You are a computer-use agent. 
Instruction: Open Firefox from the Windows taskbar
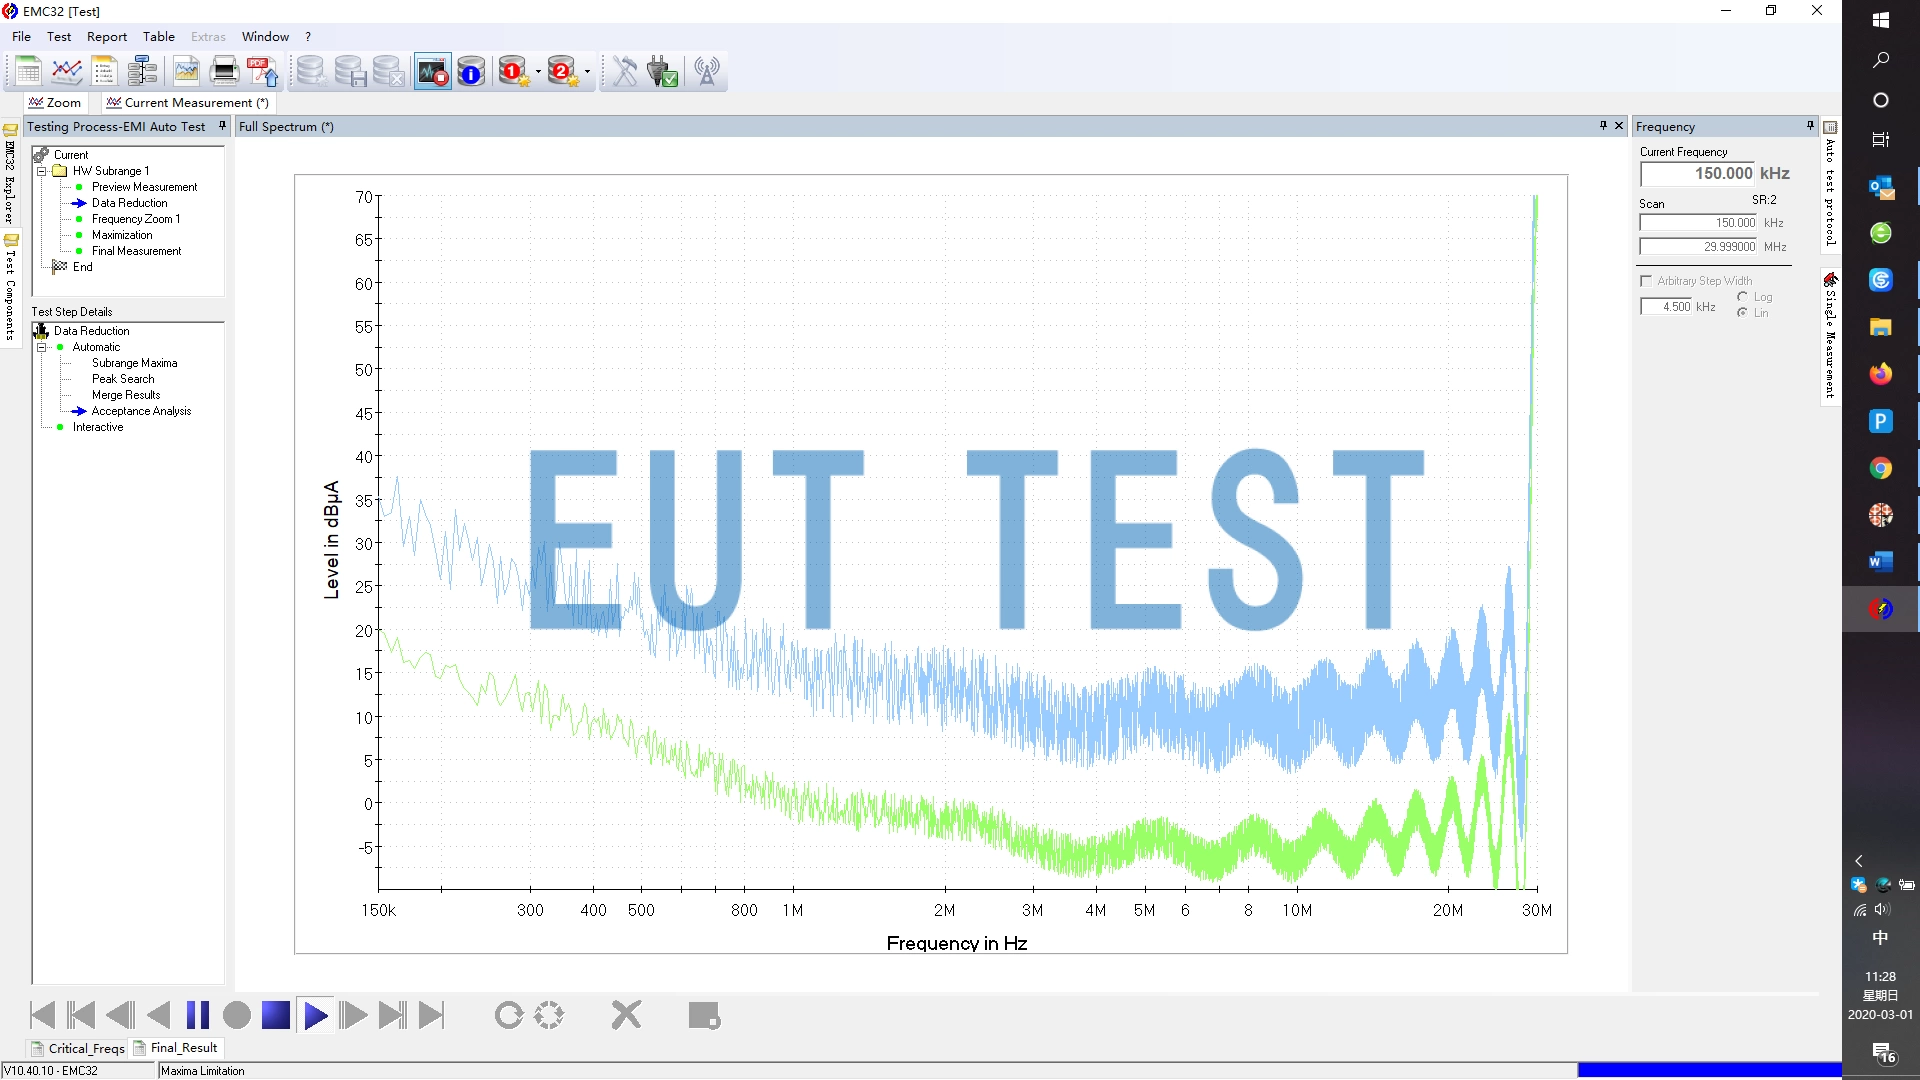click(x=1880, y=374)
